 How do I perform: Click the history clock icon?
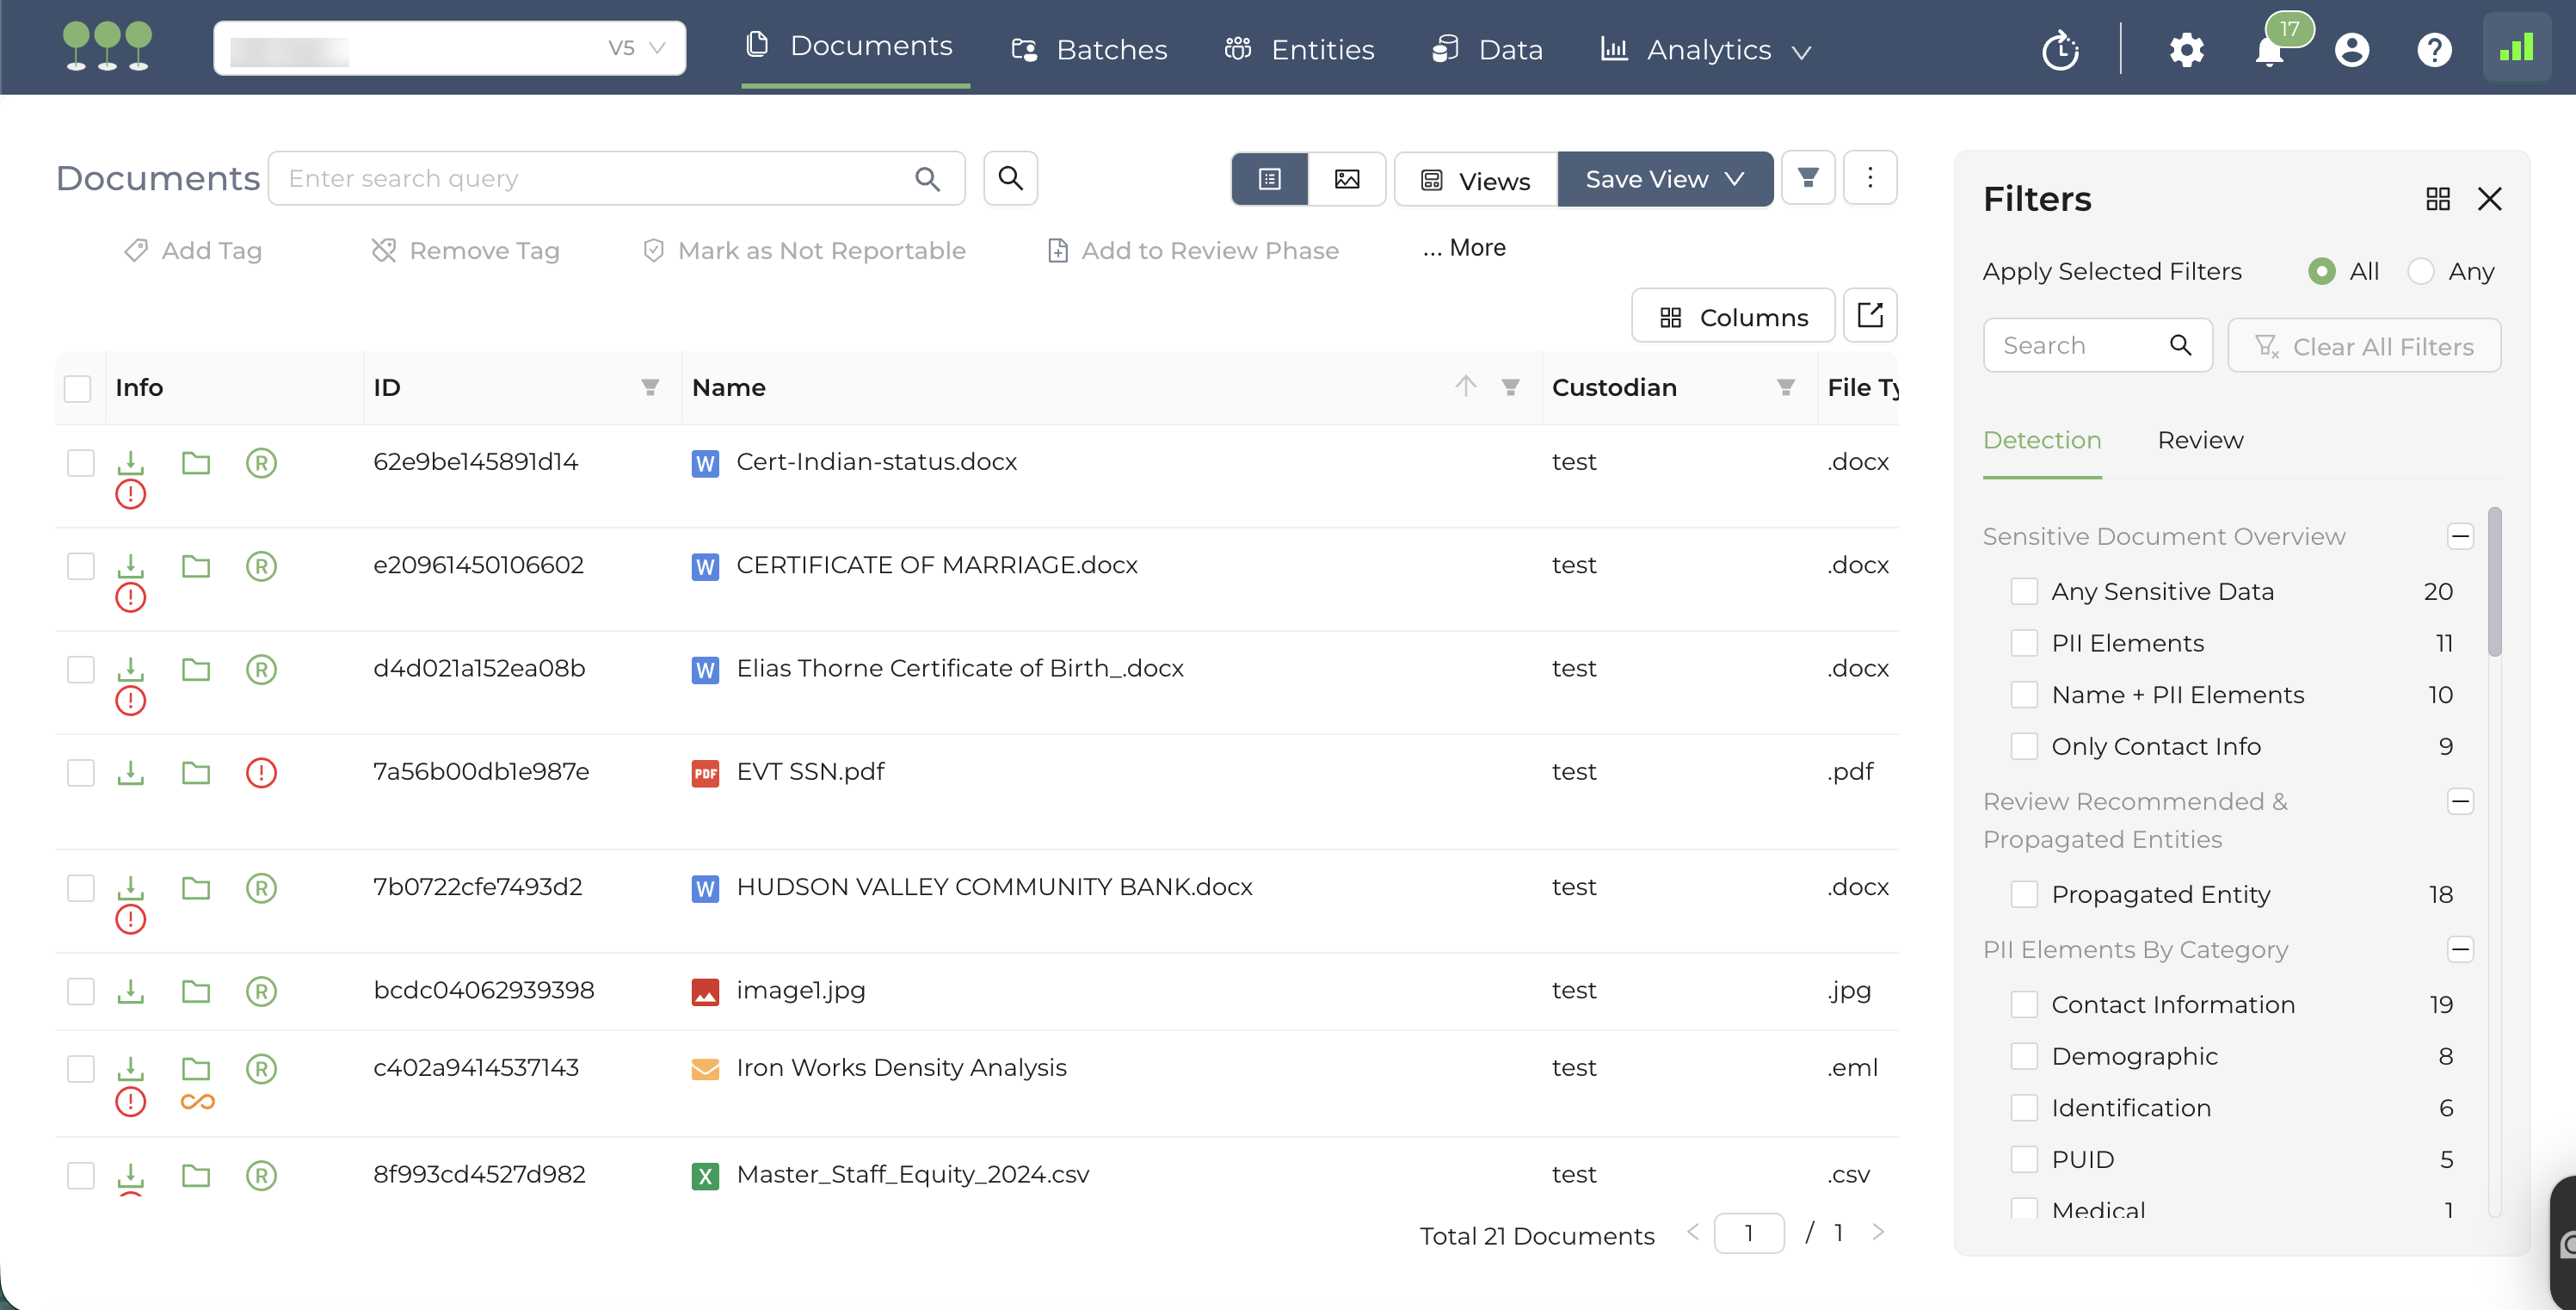click(x=2060, y=50)
